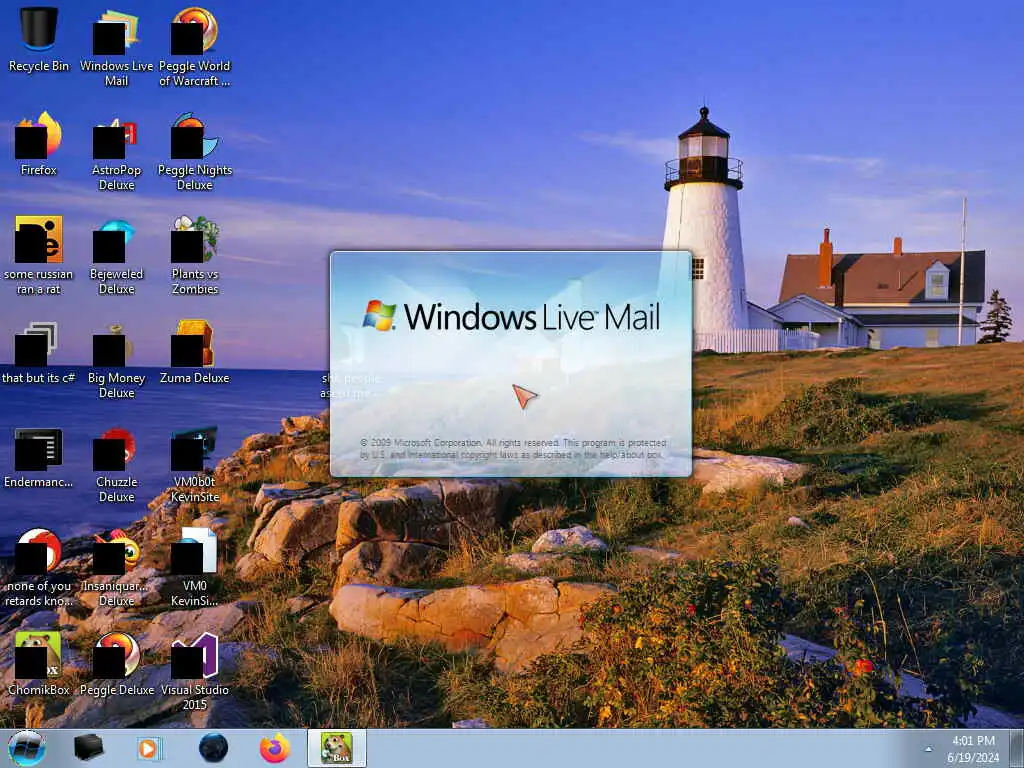Show hidden system tray icons arrow

coord(928,749)
